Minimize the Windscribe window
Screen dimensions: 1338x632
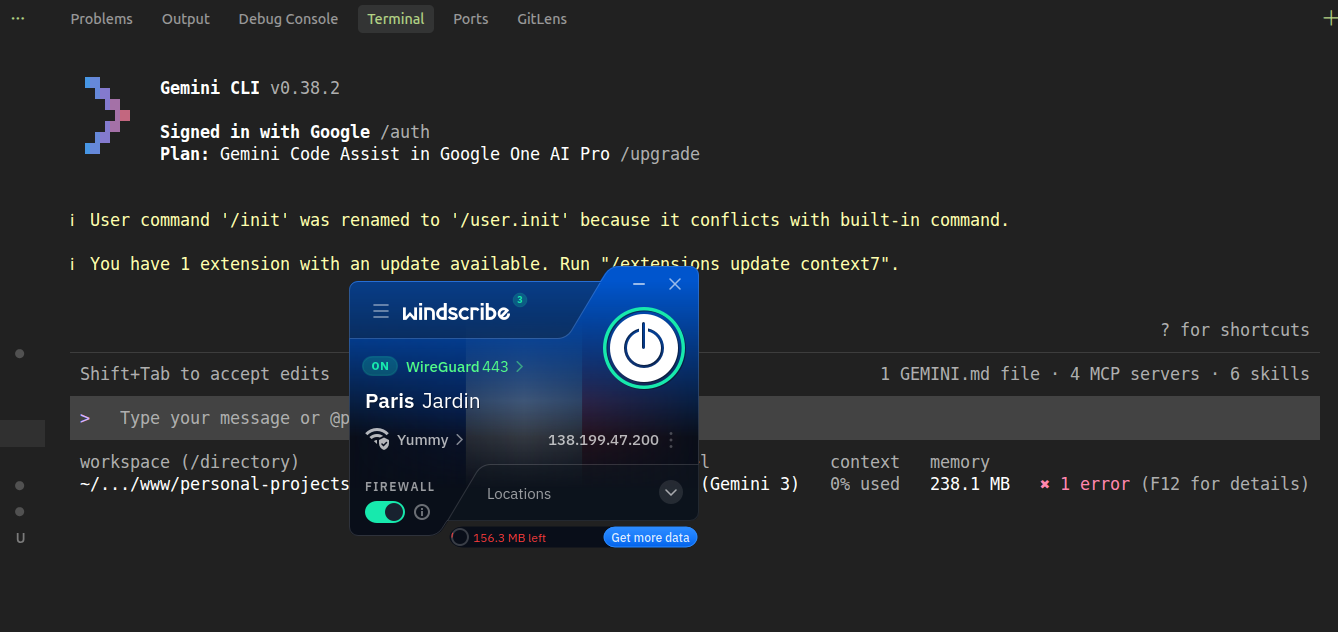(639, 285)
